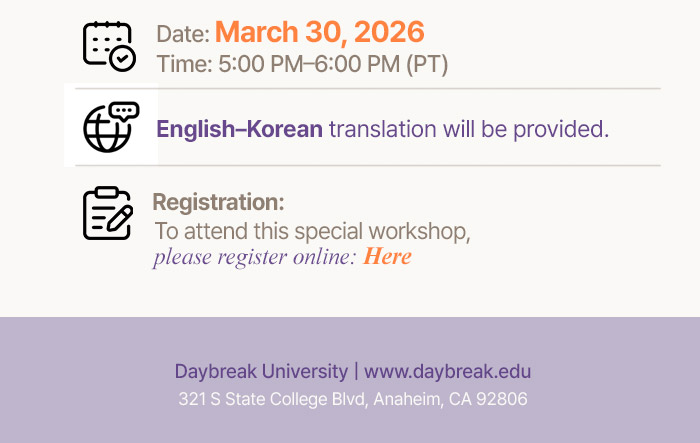Click the globe translation icon
This screenshot has height=443, width=700.
coord(108,129)
